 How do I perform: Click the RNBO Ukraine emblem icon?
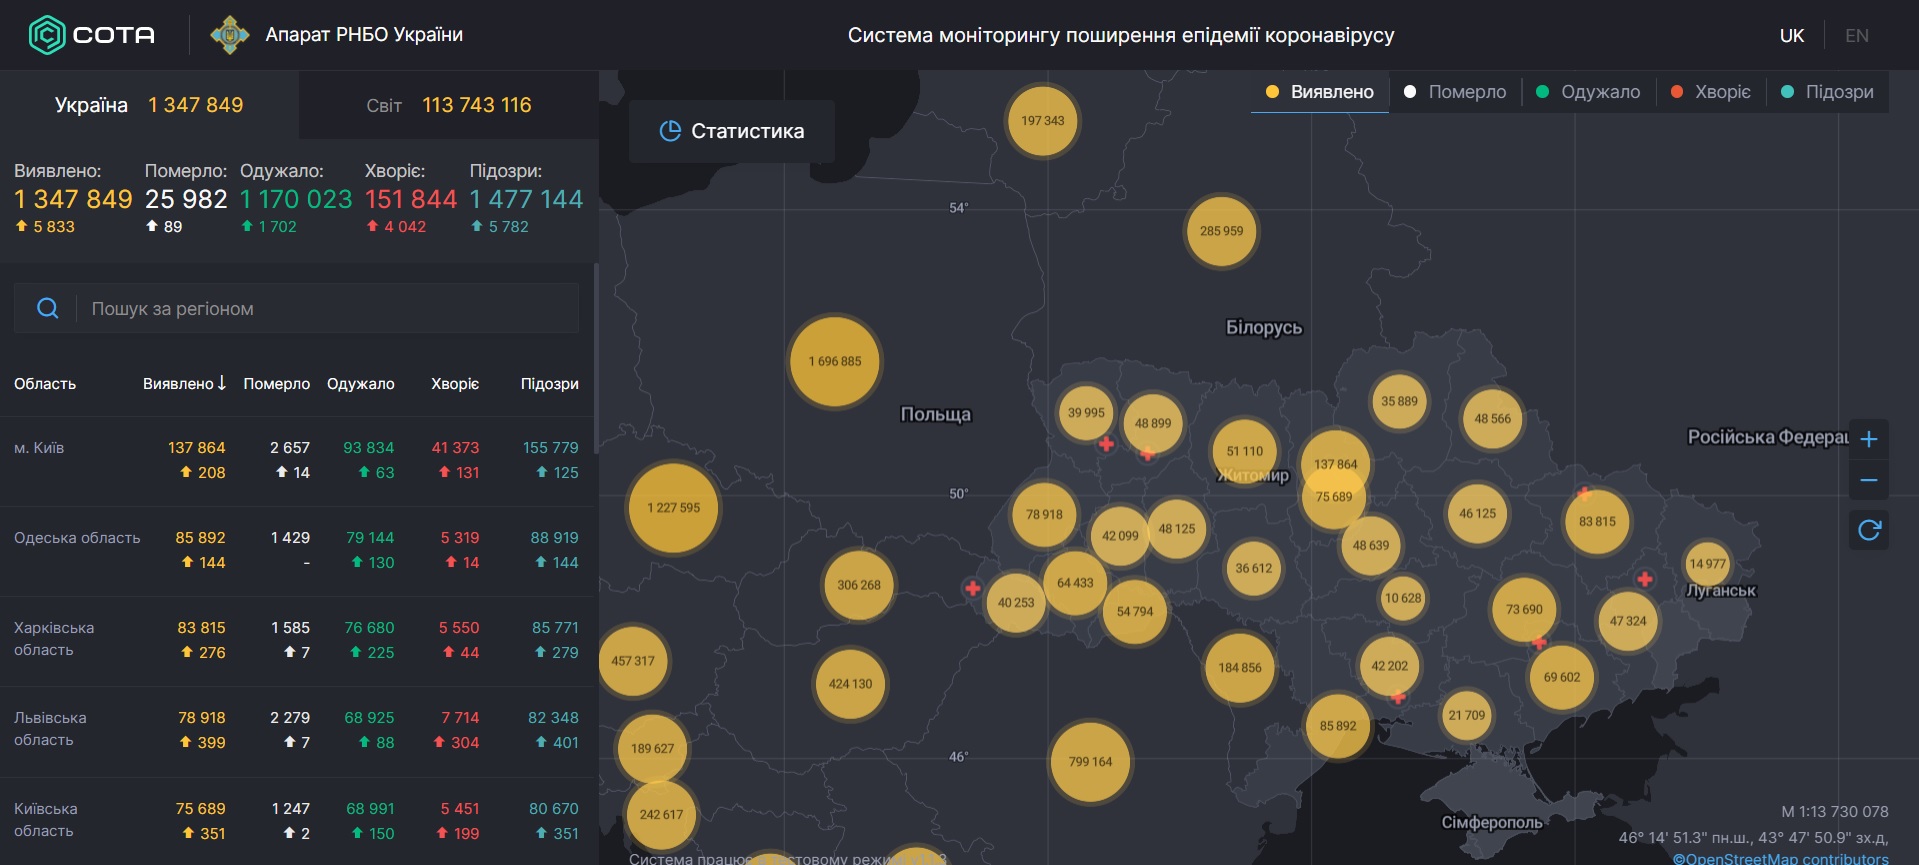(x=230, y=35)
